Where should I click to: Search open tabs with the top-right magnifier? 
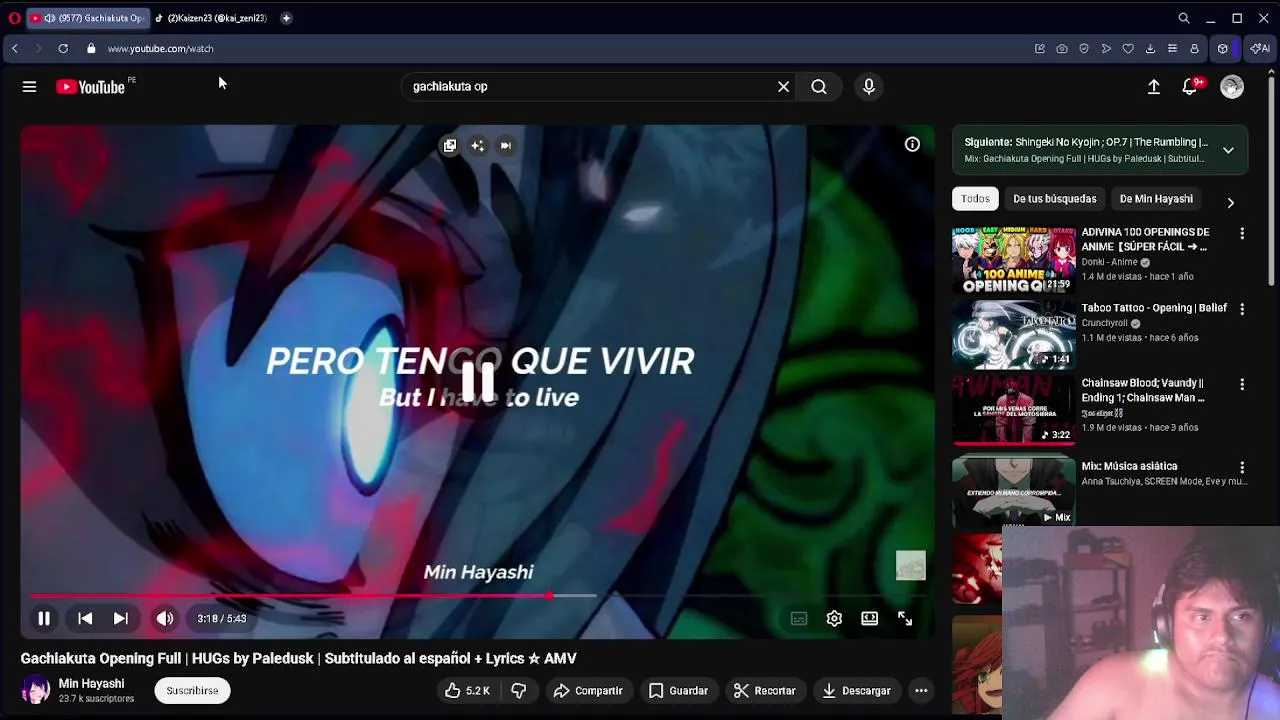(x=1184, y=18)
